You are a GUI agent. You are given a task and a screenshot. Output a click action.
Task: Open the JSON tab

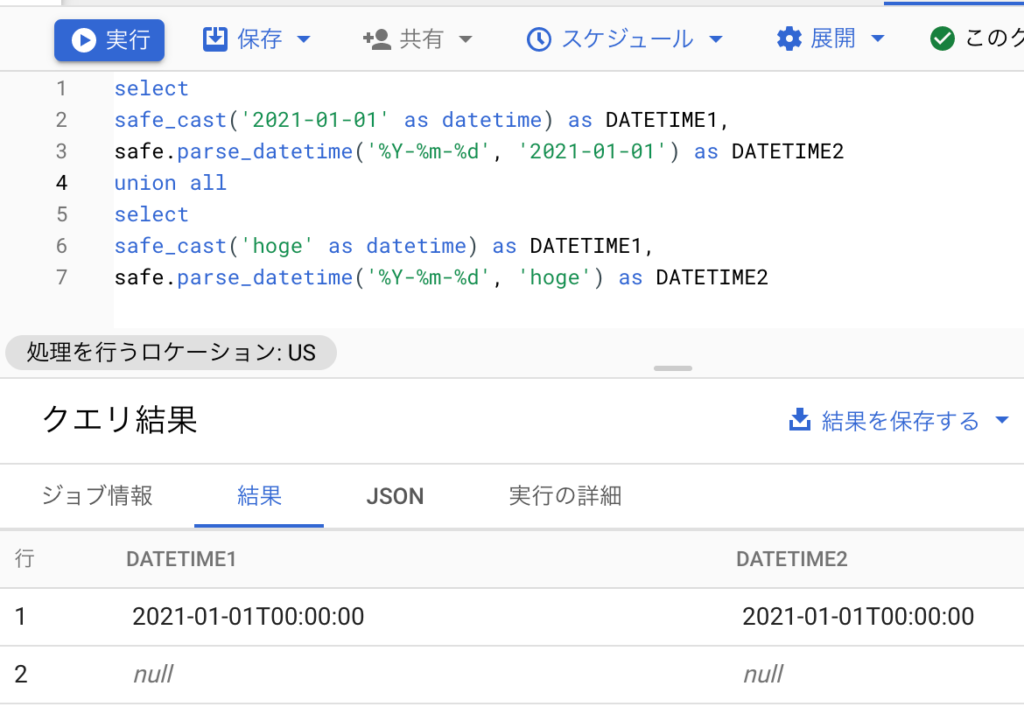(395, 496)
